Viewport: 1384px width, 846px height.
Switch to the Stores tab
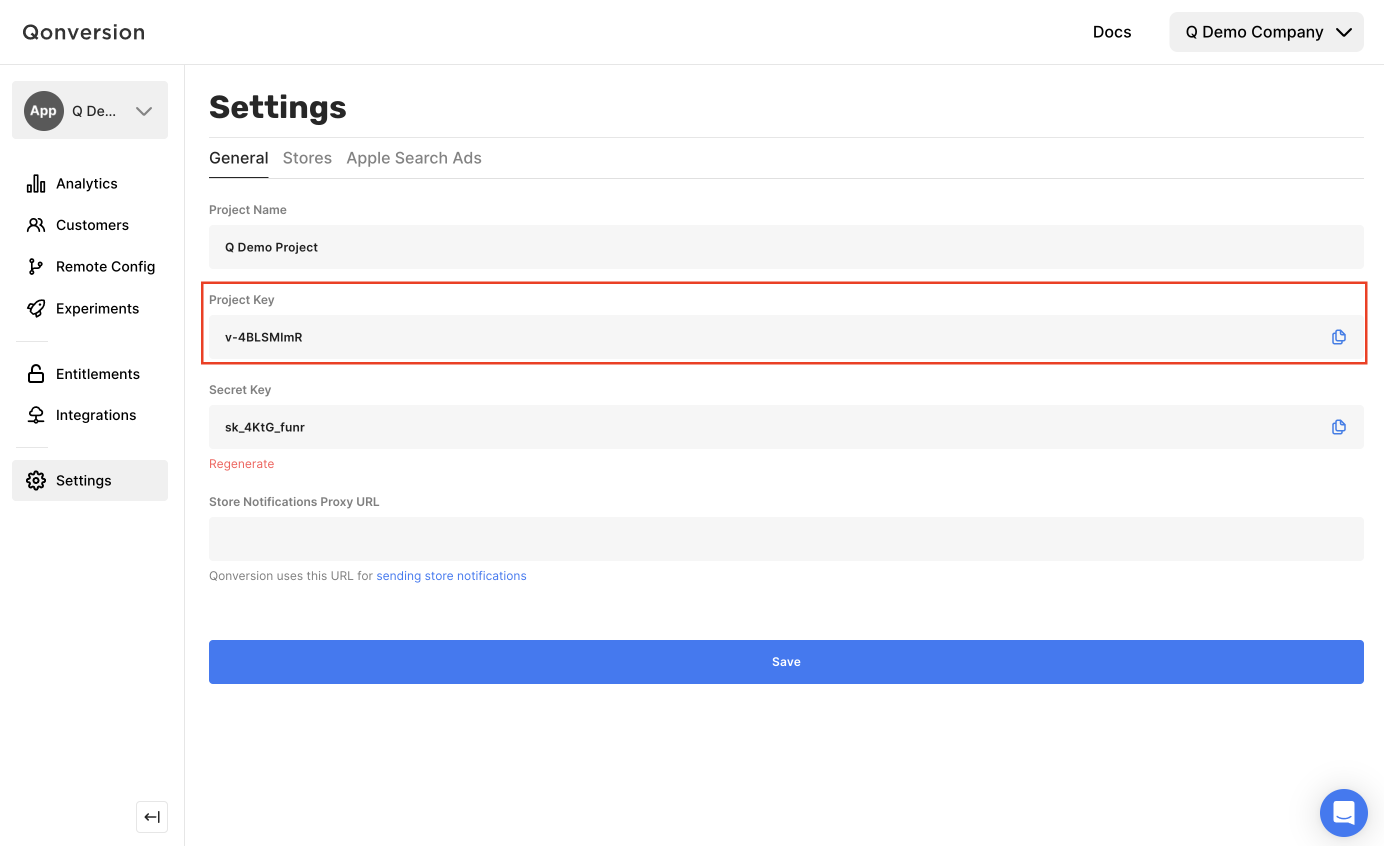coord(307,158)
